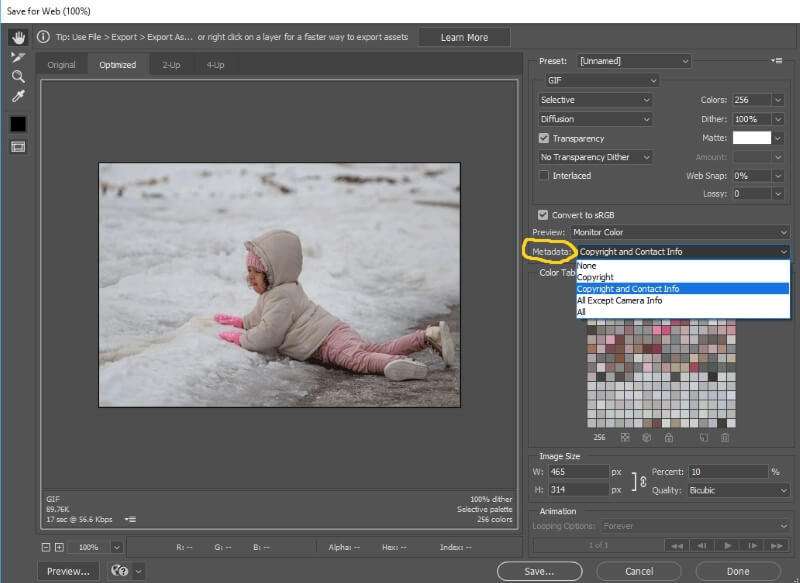
Task: Choose All Except Camera Info option
Action: 619,300
